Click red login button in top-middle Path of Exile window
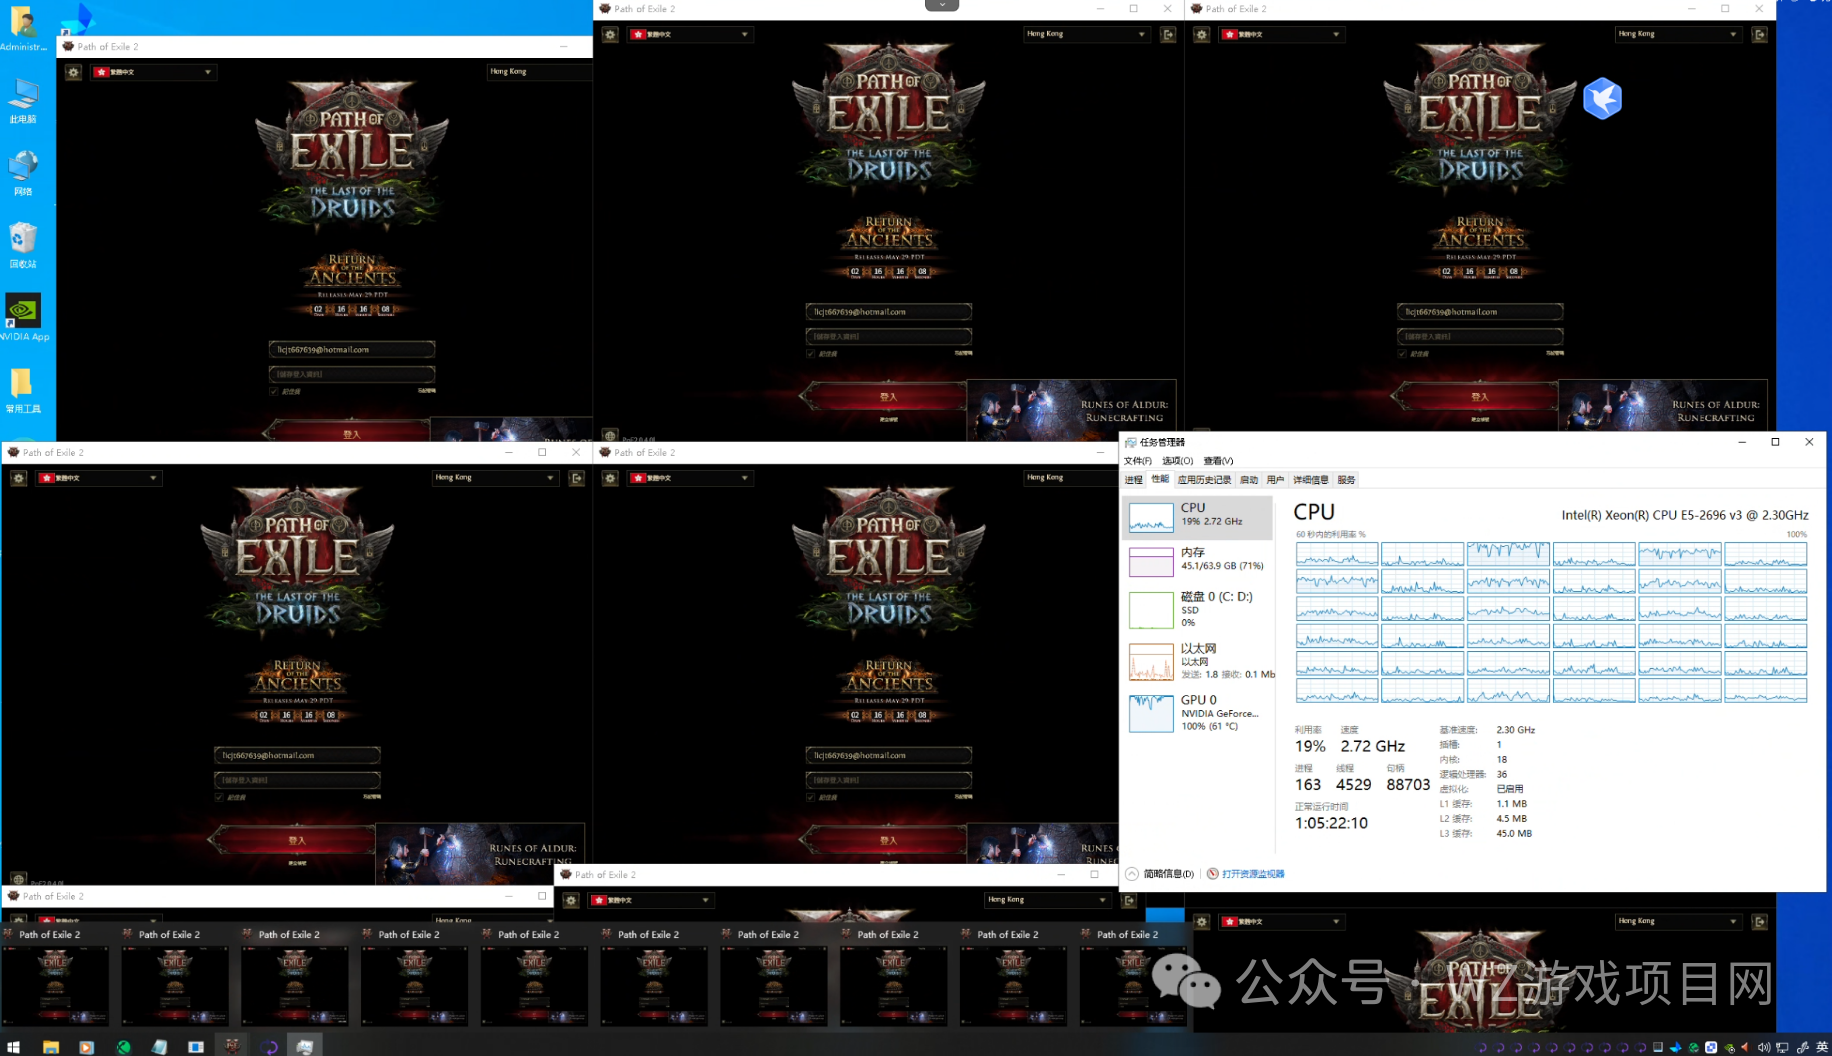Image resolution: width=1832 pixels, height=1056 pixels. (x=888, y=397)
